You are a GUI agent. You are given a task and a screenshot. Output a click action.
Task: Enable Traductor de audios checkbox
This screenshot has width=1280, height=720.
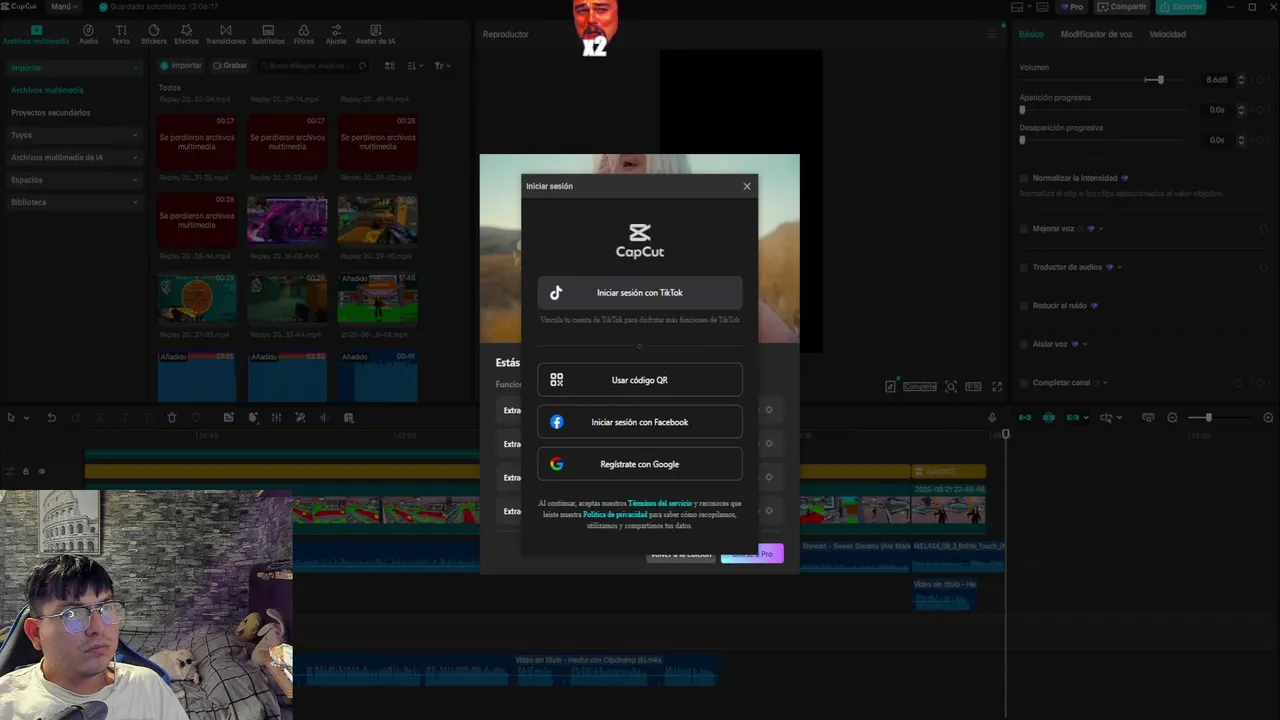(1024, 267)
